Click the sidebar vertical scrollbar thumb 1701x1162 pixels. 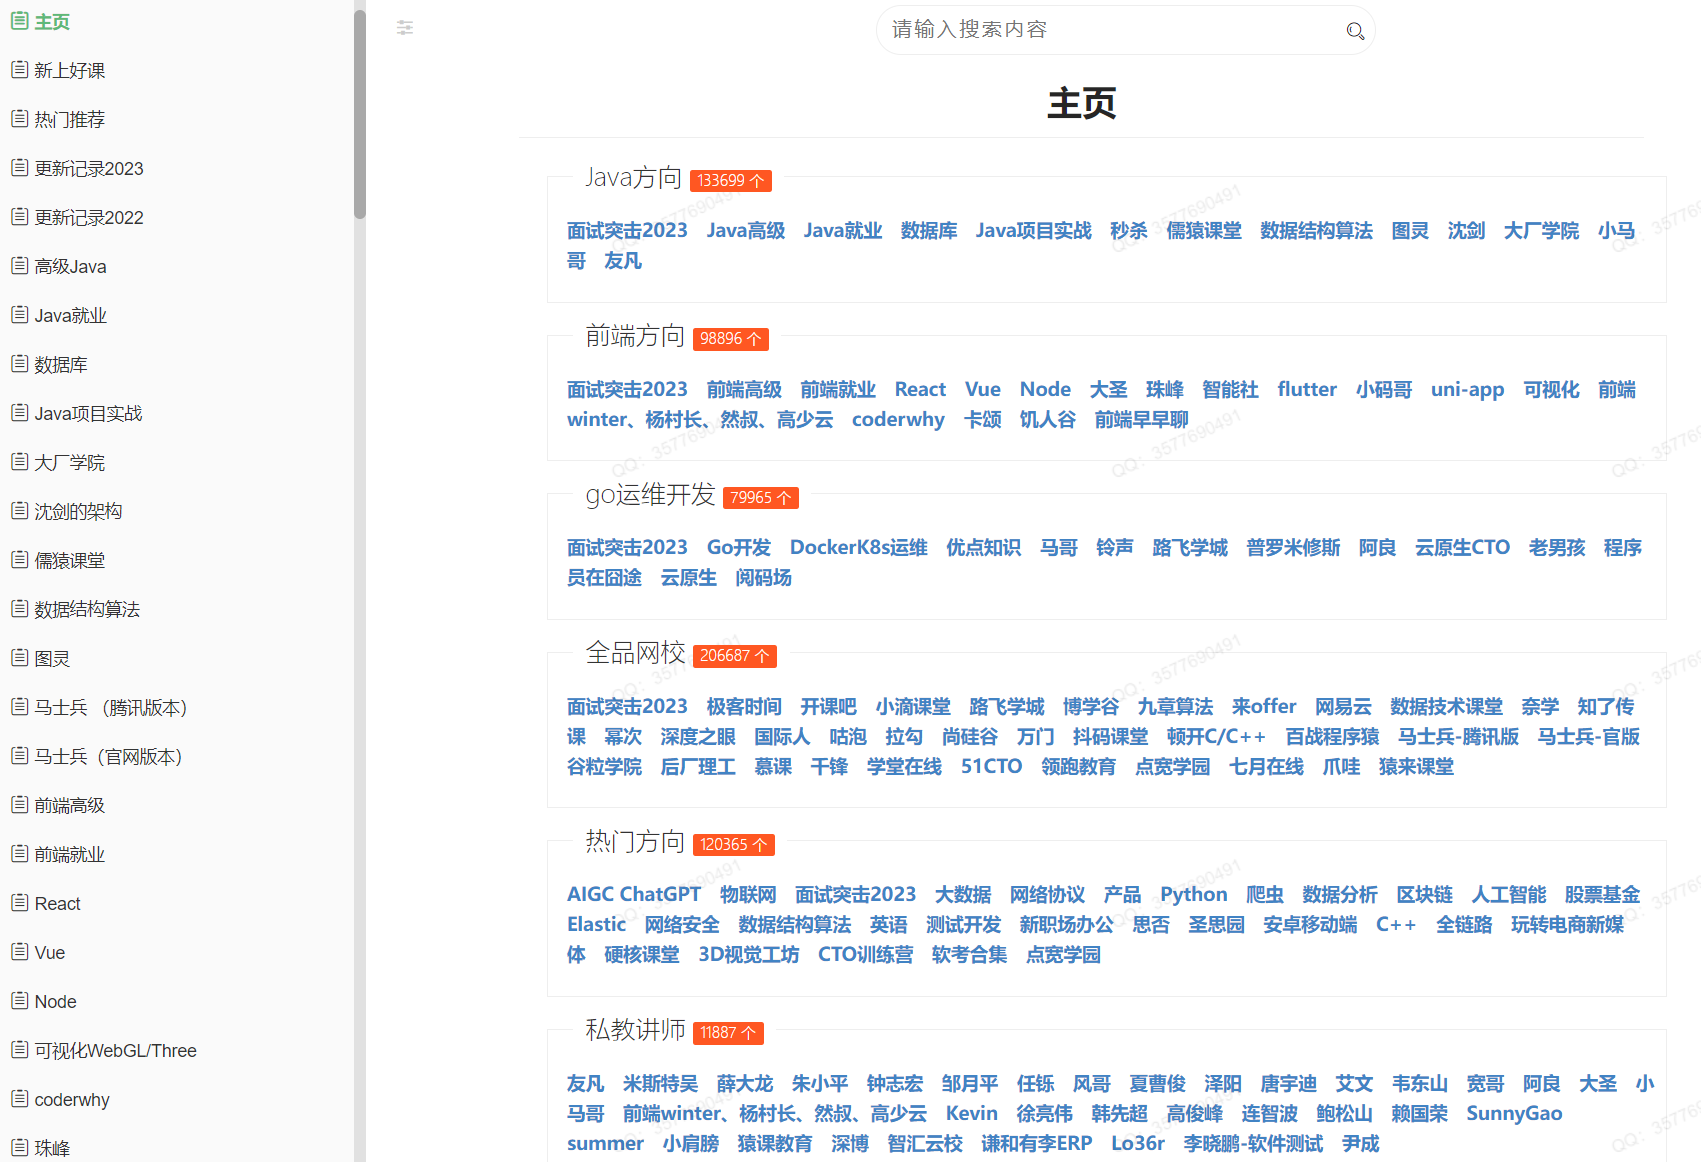click(360, 112)
